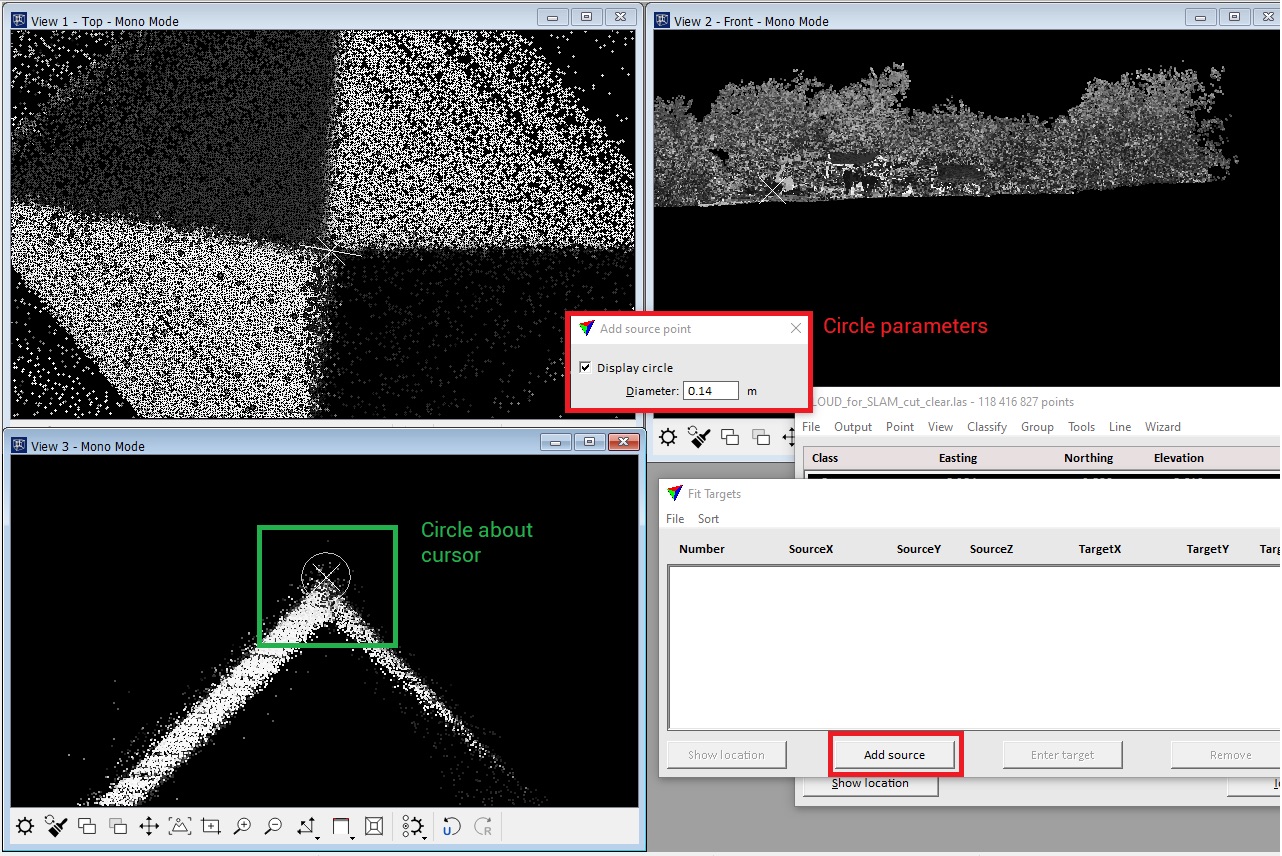The width and height of the screenshot is (1282, 856).
Task: Click the Enter target button
Action: point(1062,754)
